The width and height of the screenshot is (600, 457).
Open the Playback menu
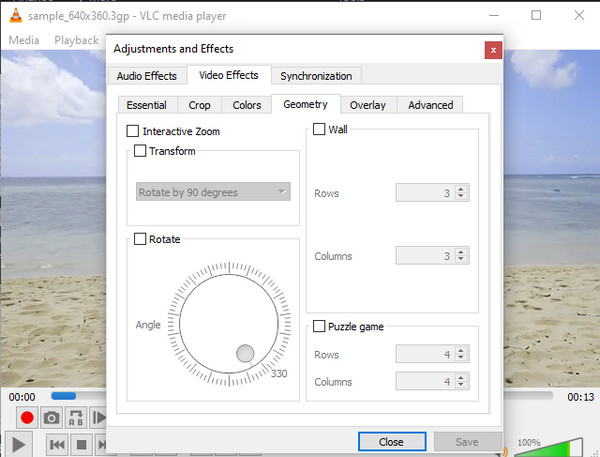pos(77,40)
